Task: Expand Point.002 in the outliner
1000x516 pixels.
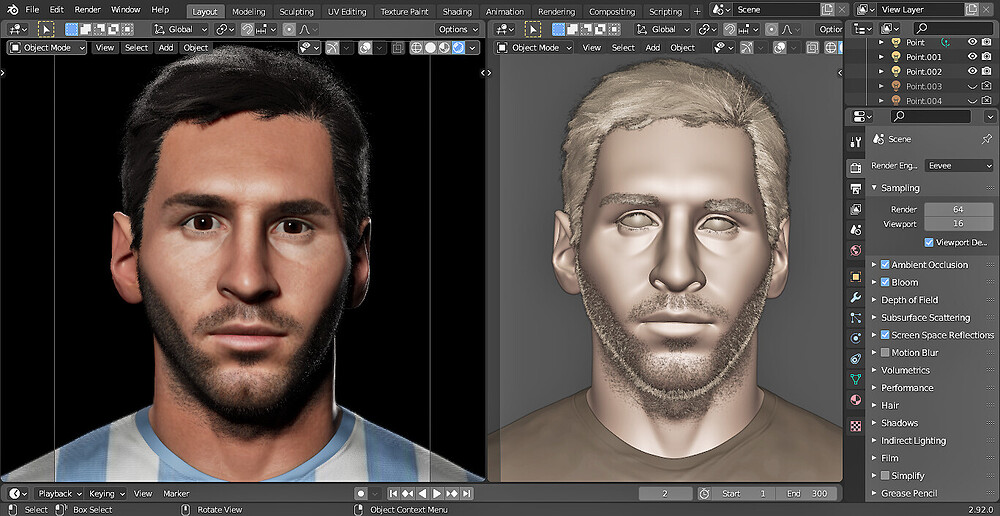Action: tap(881, 71)
